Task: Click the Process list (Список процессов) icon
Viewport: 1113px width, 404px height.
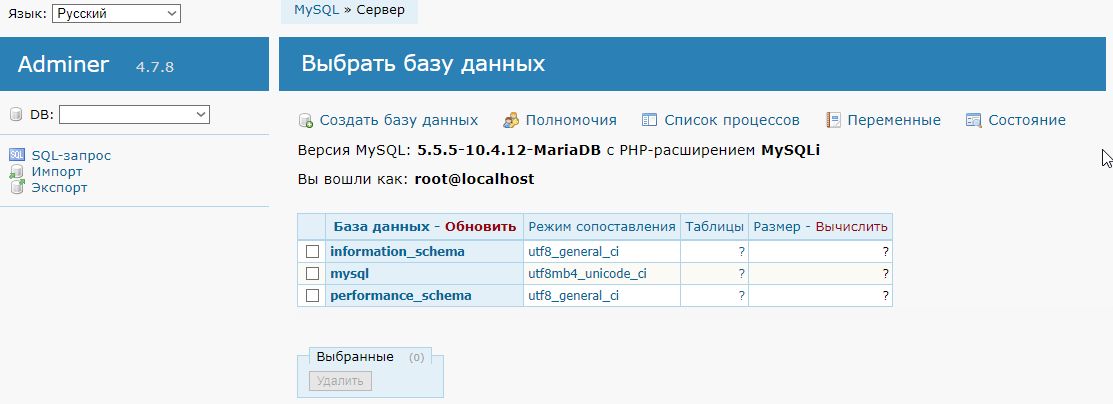Action: (649, 120)
